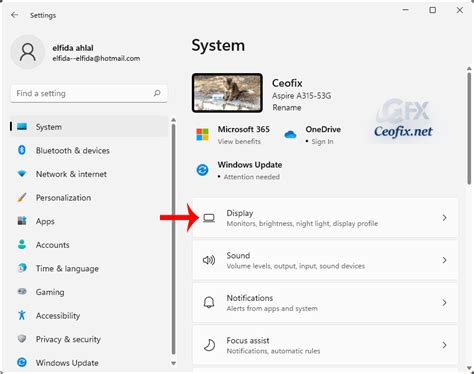Image resolution: width=474 pixels, height=374 pixels.
Task: Open Privacy & security settings
Action: [89, 339]
